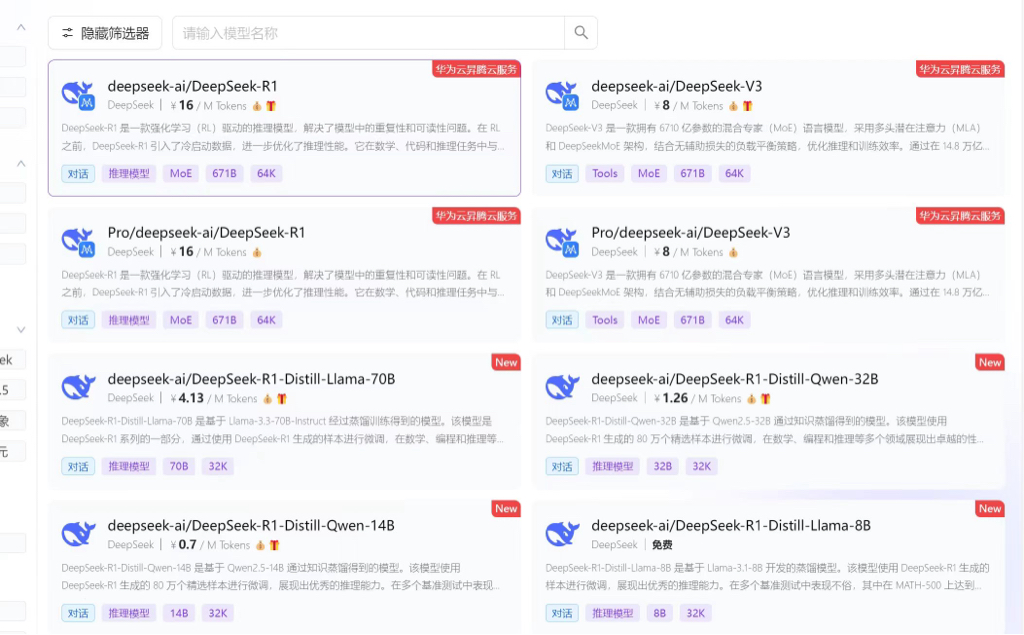Click 推理模型 tag on deepseek-ai/DeepSeek-R1 card
The height and width of the screenshot is (635, 1024).
(x=129, y=174)
